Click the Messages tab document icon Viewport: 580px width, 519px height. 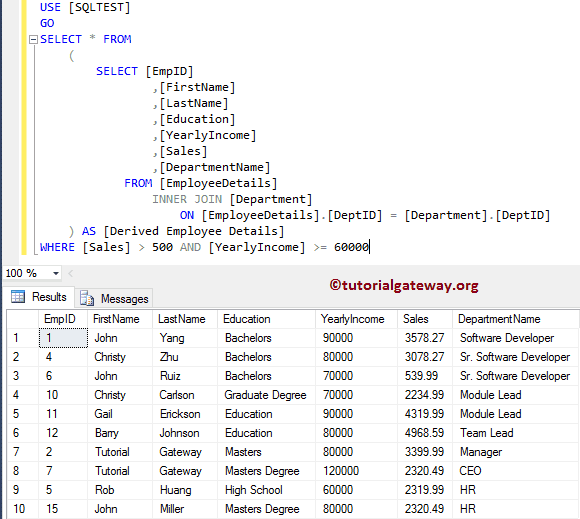pos(87,298)
